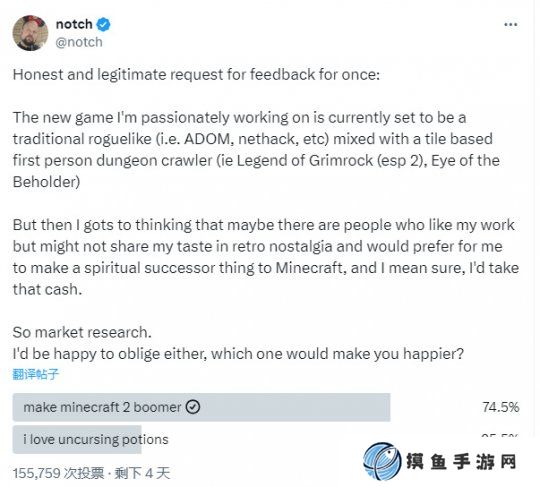Click the blue fish watermark logo
540x487 pixels.
point(382,461)
